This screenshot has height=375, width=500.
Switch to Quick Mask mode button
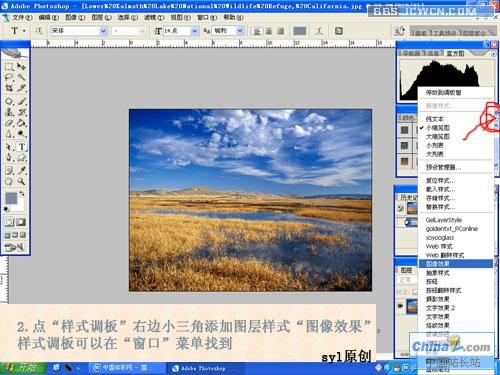(x=21, y=222)
